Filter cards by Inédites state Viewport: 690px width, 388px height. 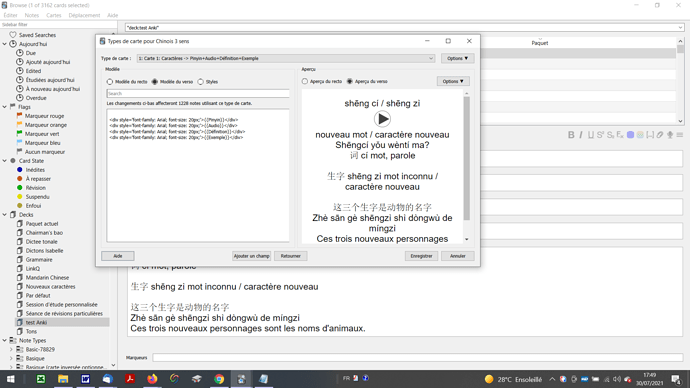[35, 170]
